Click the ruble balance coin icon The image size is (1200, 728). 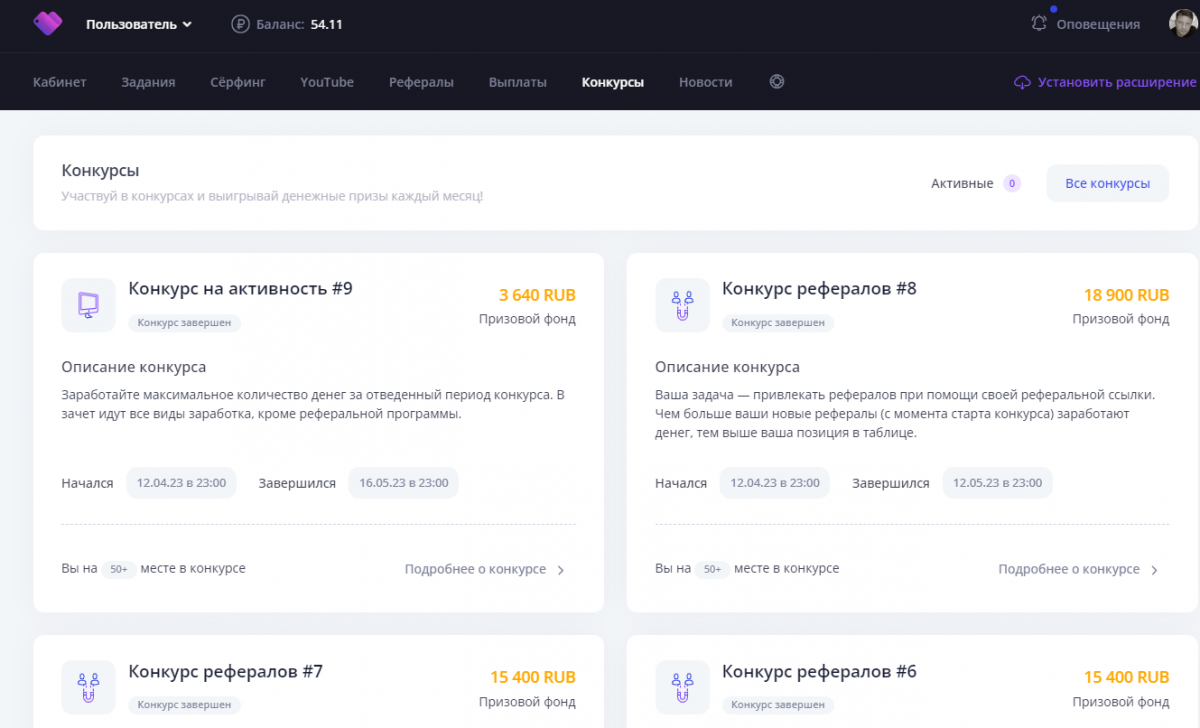click(240, 24)
